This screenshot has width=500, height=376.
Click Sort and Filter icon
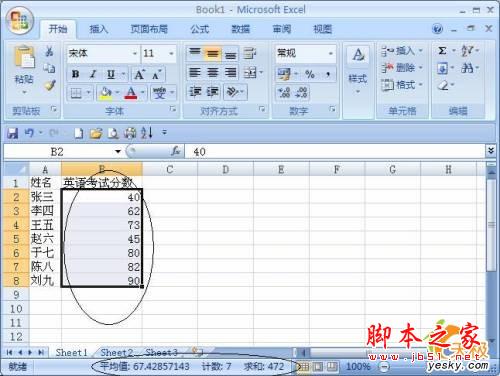pos(467,51)
